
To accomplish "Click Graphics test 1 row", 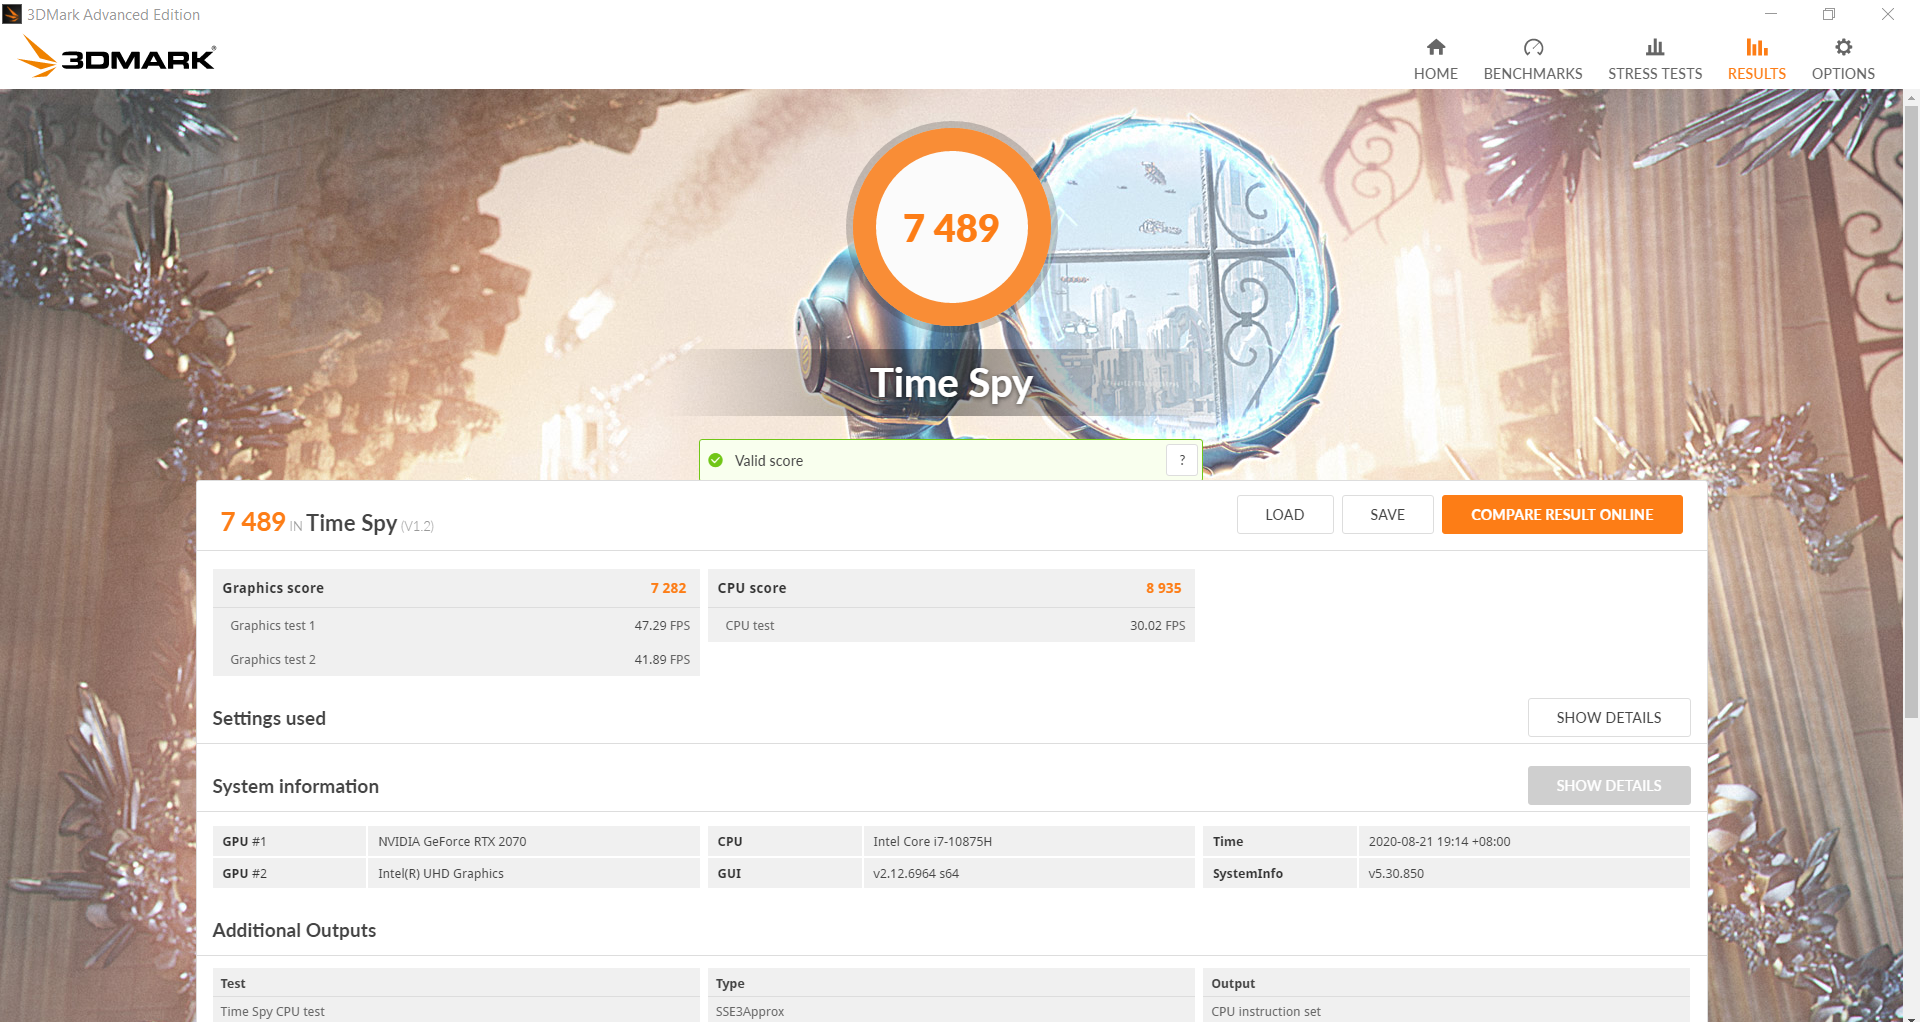I will tap(456, 625).
